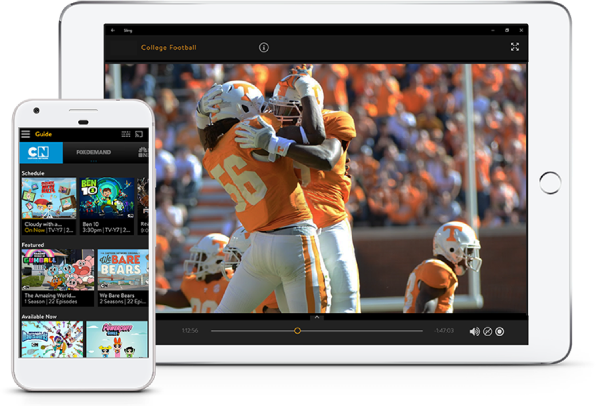Enter fullscreen with the expand icon
This screenshot has height=406, width=596.
[x=515, y=47]
